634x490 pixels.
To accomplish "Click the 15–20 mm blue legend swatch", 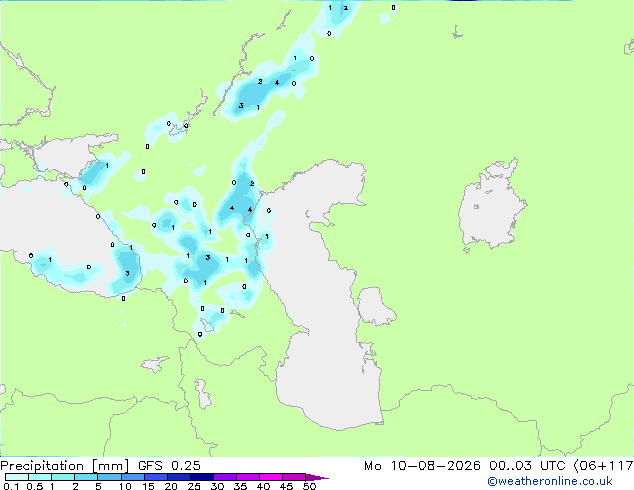I will click(155, 477).
